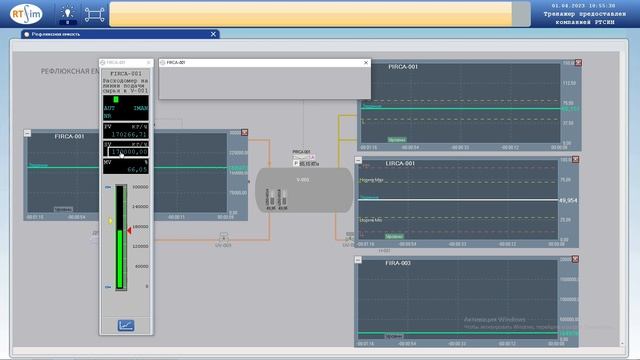Click the PIRCA-001 trend title
This screenshot has width=640, height=360.
(403, 67)
